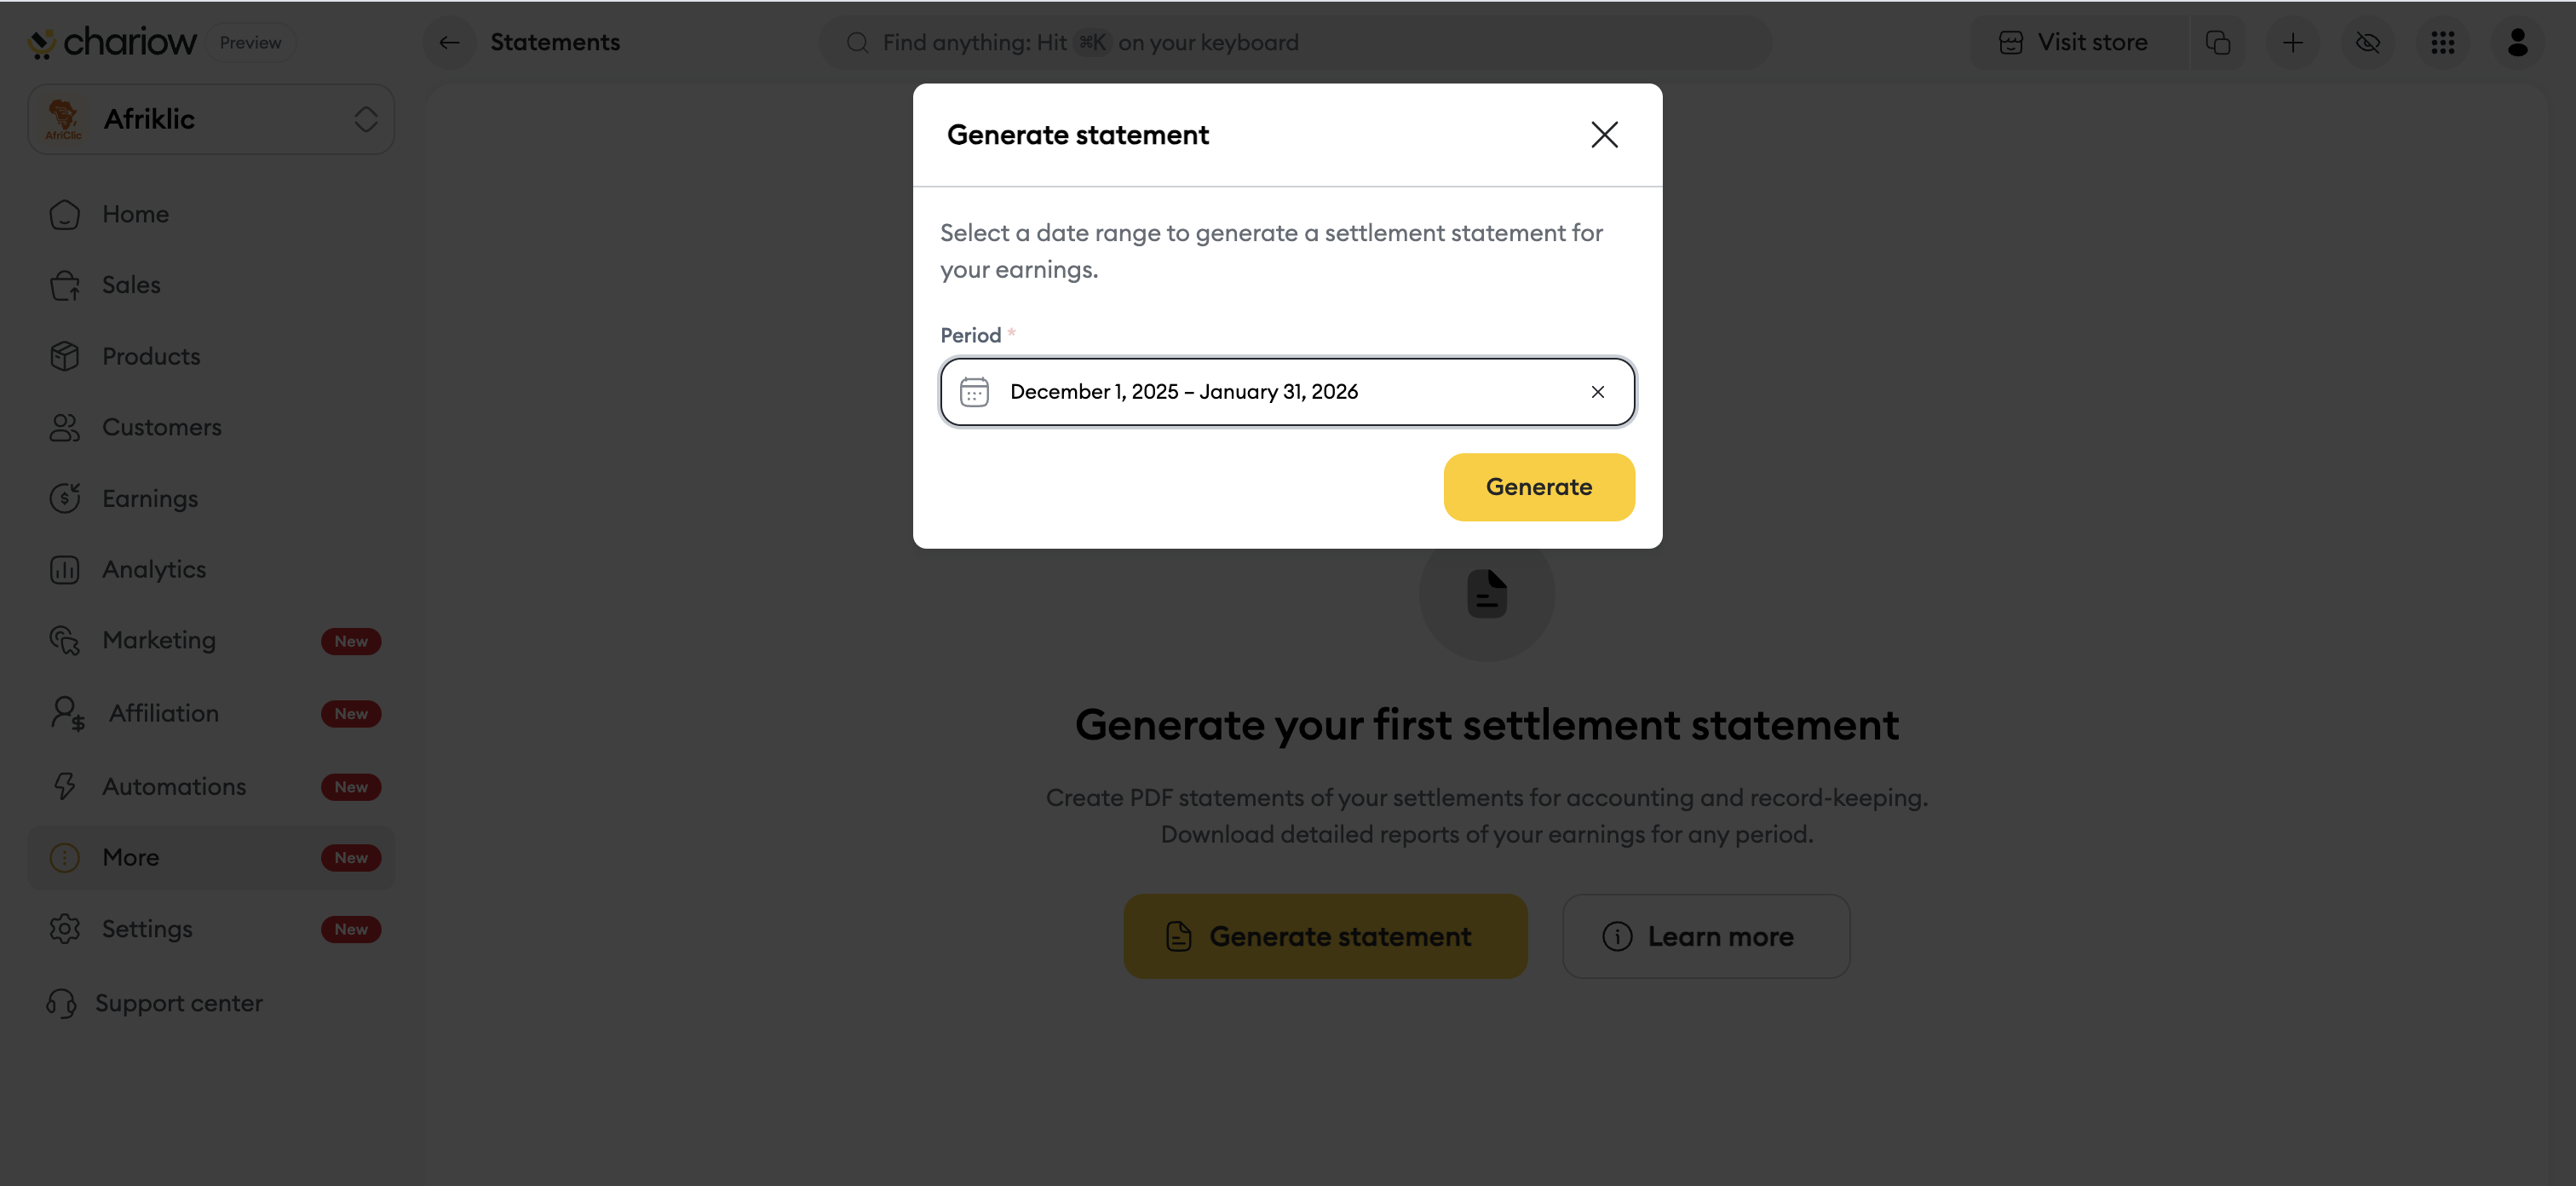Click the copy store link icon
The image size is (2576, 1186).
2218,43
